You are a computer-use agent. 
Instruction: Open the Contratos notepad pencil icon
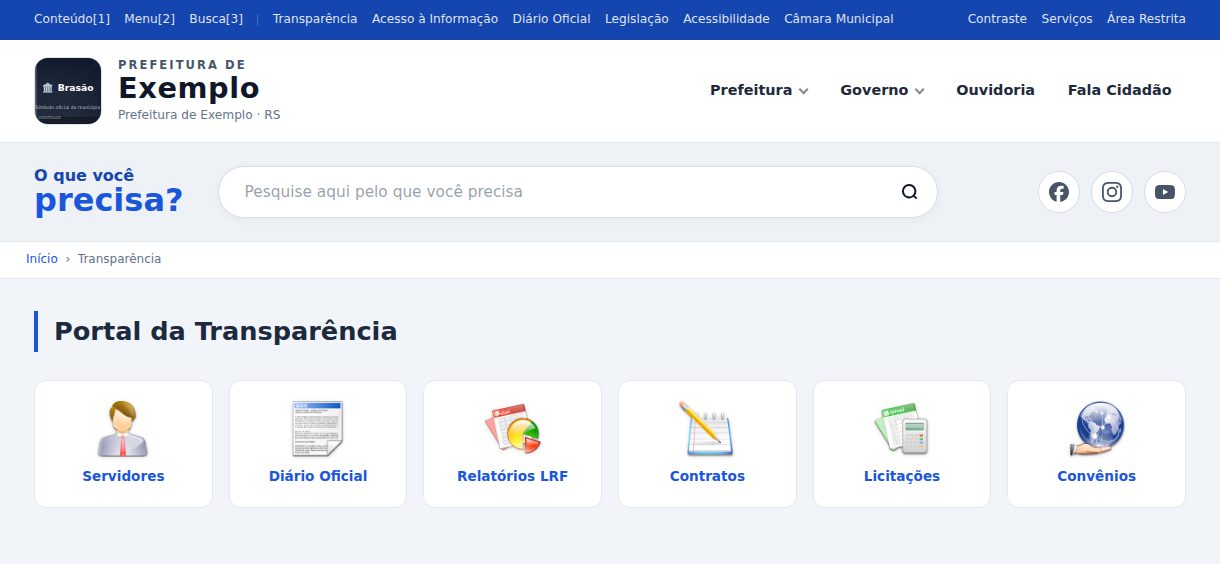707,429
